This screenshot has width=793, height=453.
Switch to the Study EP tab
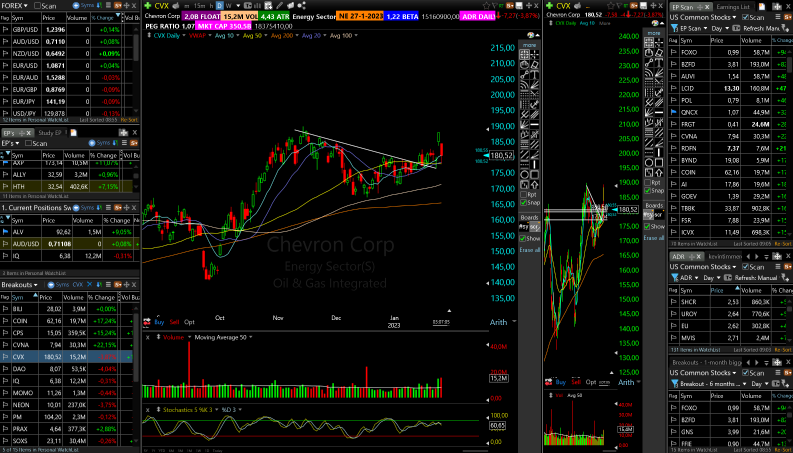(50, 132)
